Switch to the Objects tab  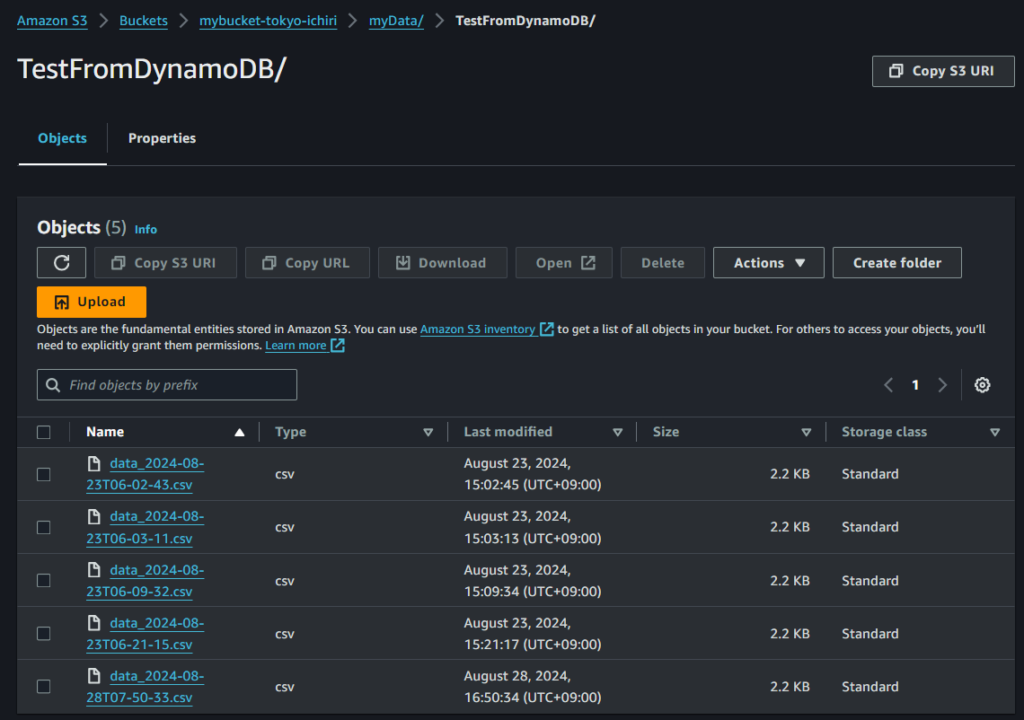[x=62, y=138]
